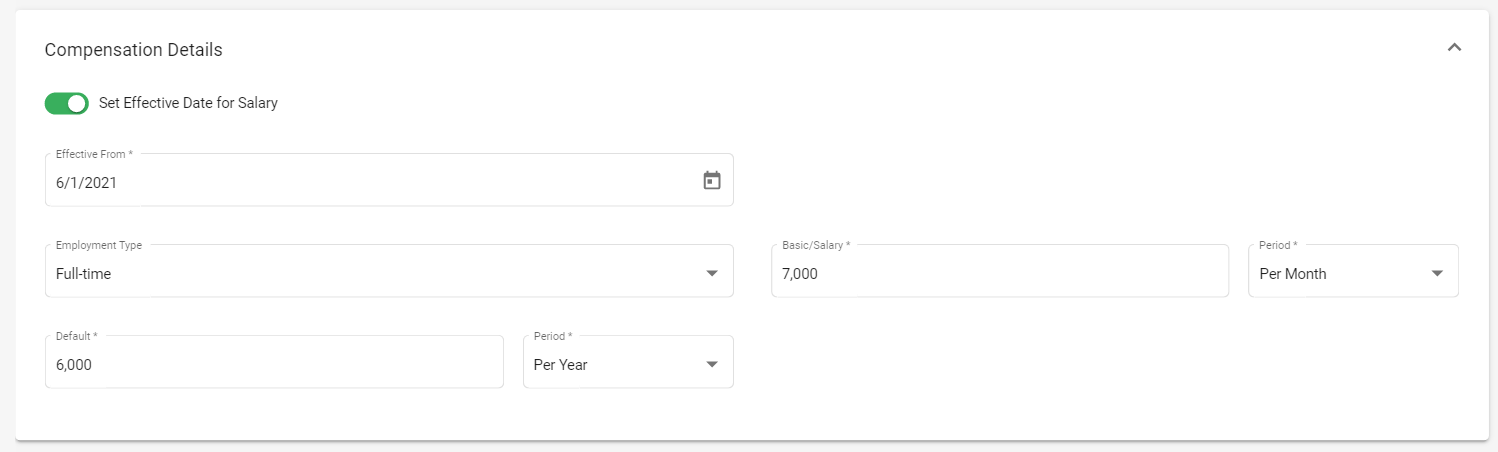Click the Period label above Per Month

point(1278,245)
